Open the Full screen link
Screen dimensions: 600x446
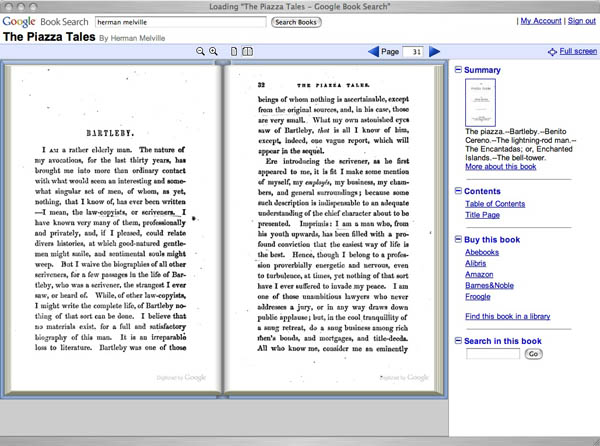pos(578,51)
